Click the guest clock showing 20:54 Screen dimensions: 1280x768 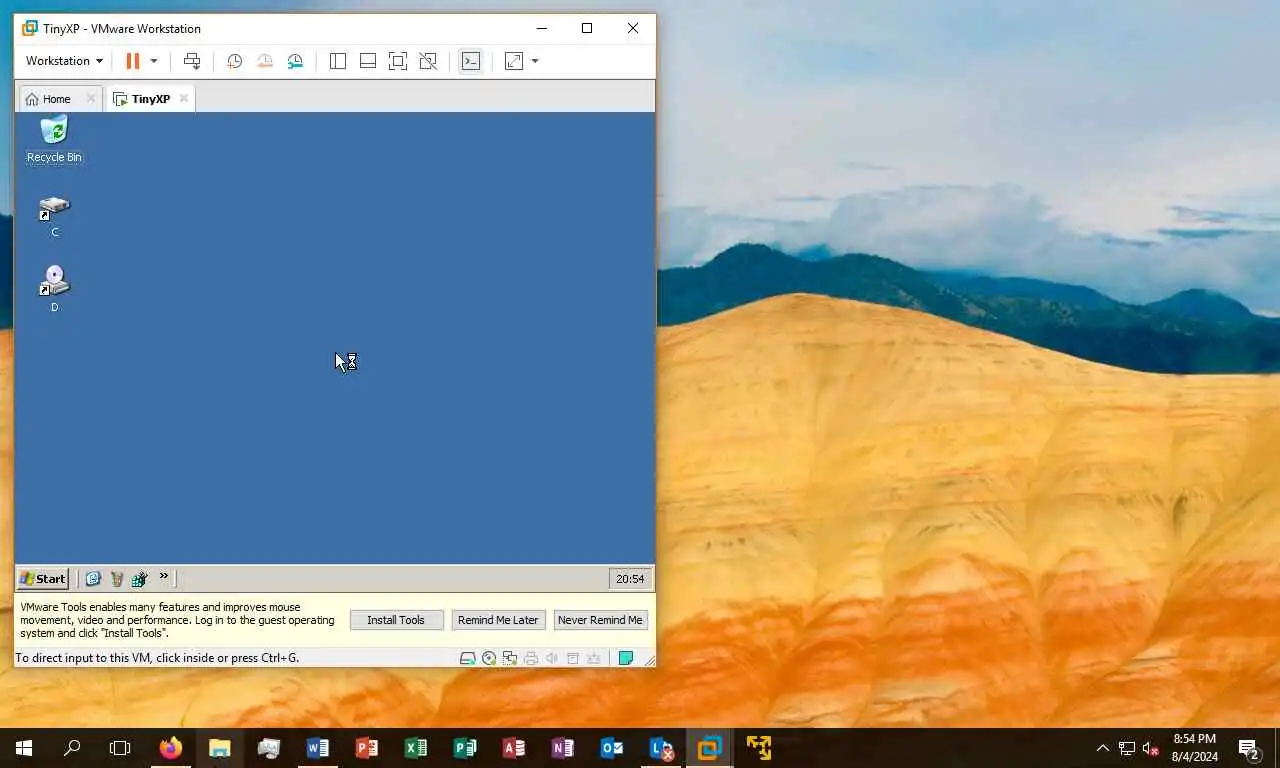tap(630, 578)
